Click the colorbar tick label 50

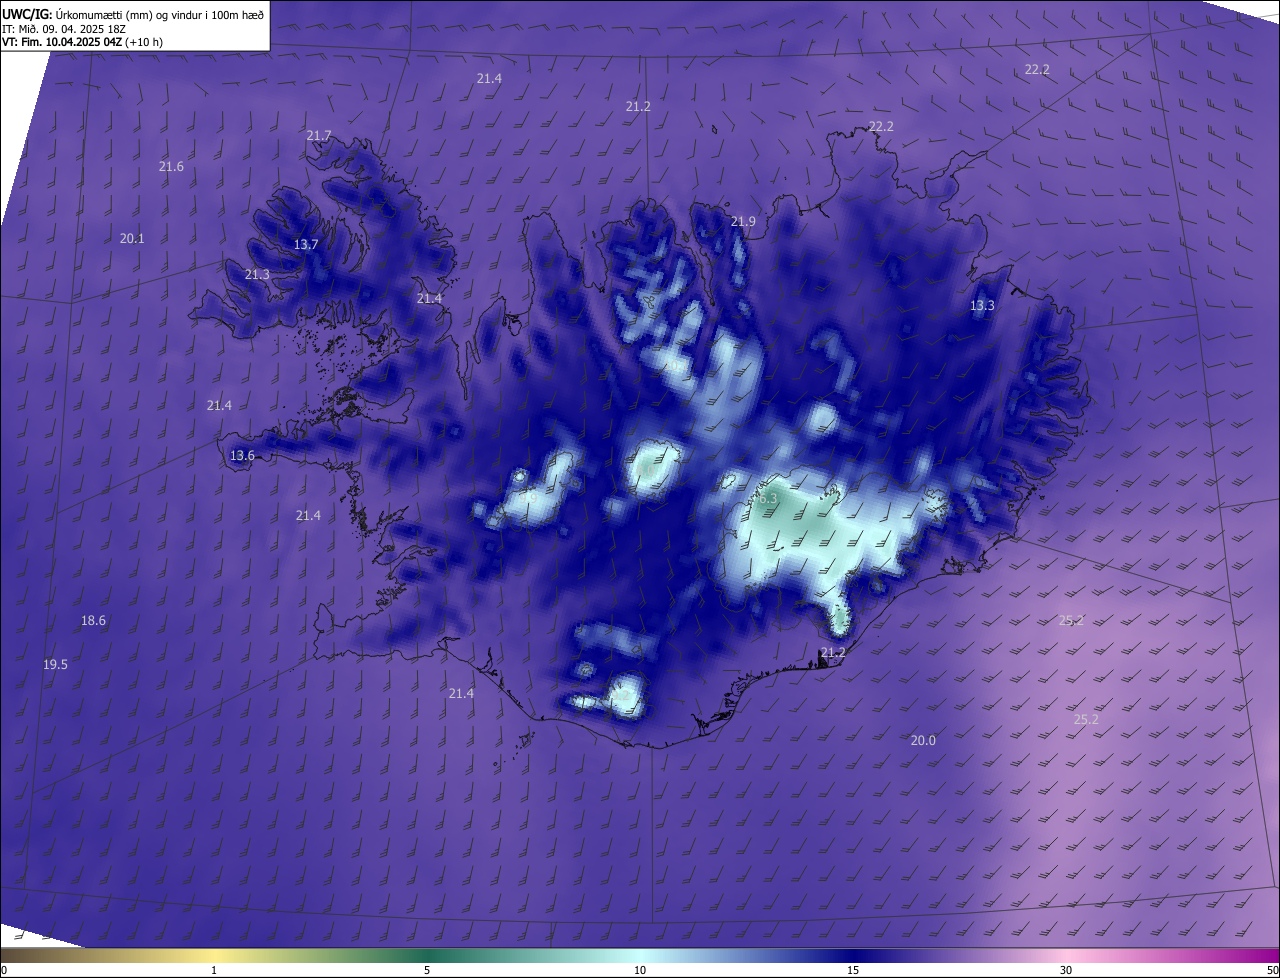click(x=1272, y=970)
